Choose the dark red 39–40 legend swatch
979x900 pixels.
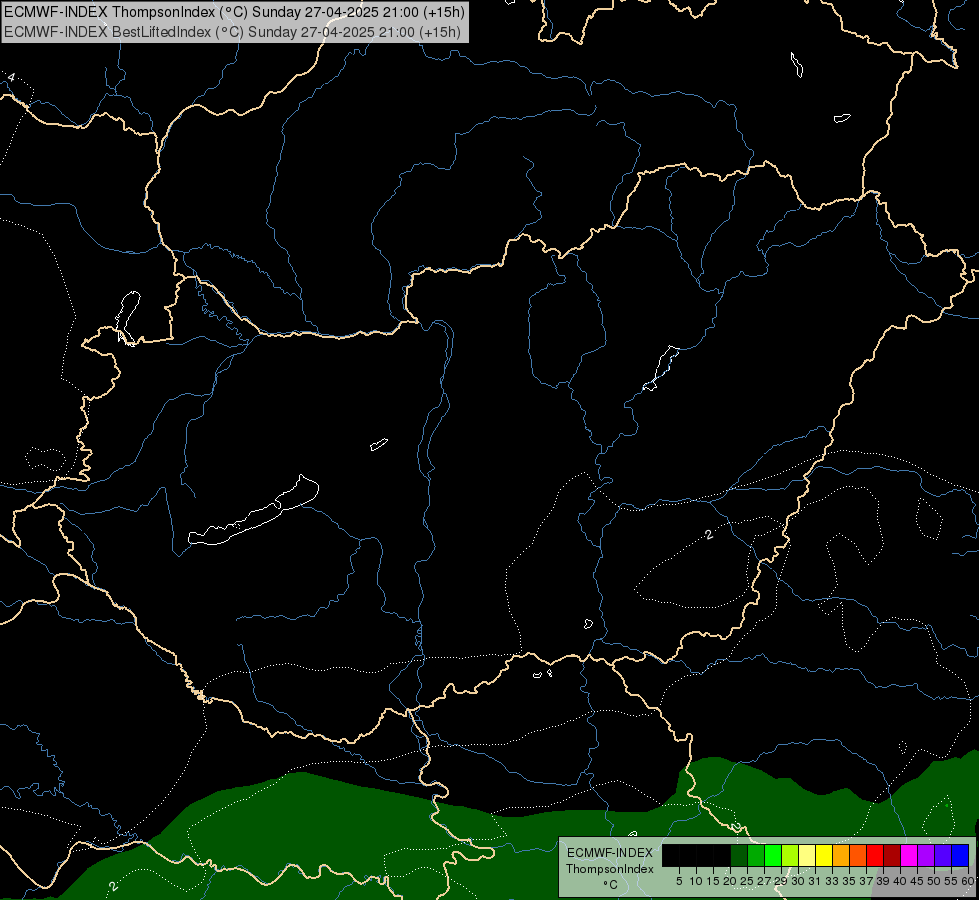(892, 855)
